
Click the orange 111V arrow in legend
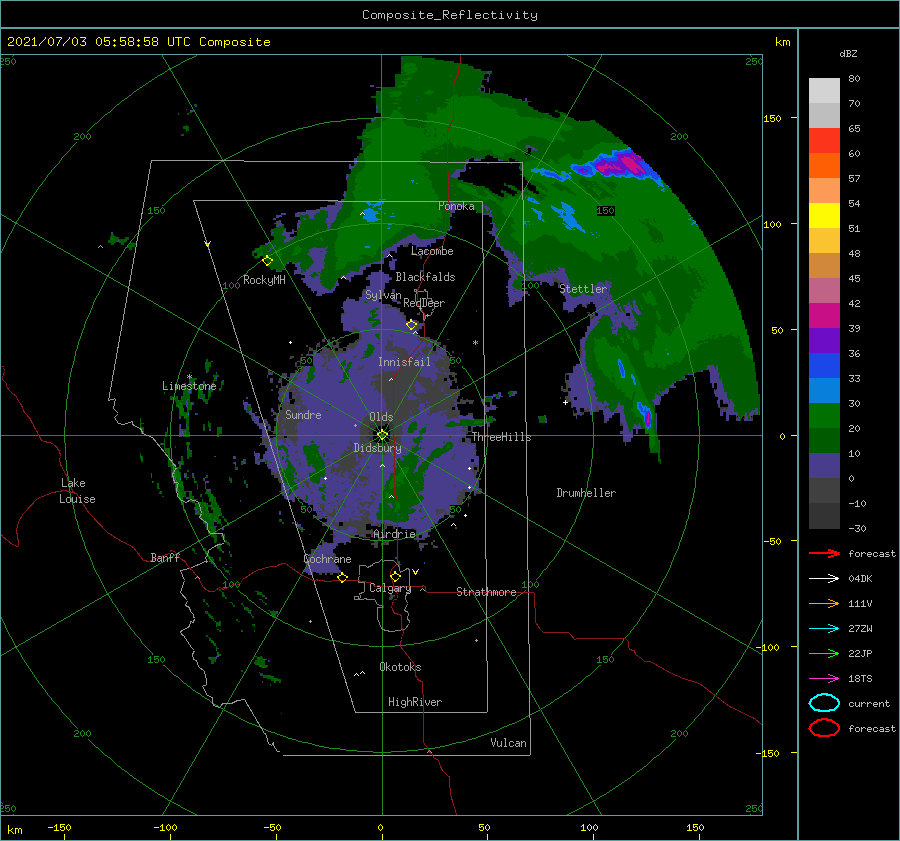tap(824, 603)
